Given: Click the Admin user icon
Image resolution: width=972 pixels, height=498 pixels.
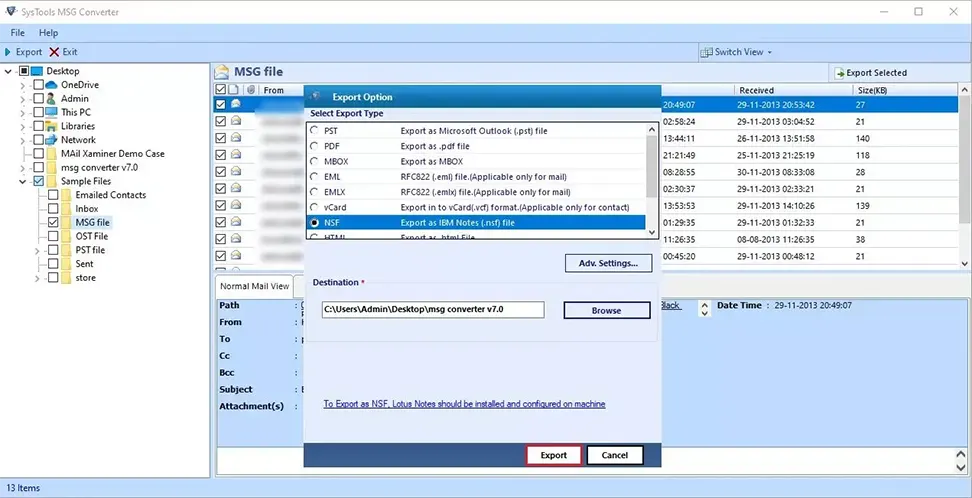Looking at the screenshot, I should [52, 99].
